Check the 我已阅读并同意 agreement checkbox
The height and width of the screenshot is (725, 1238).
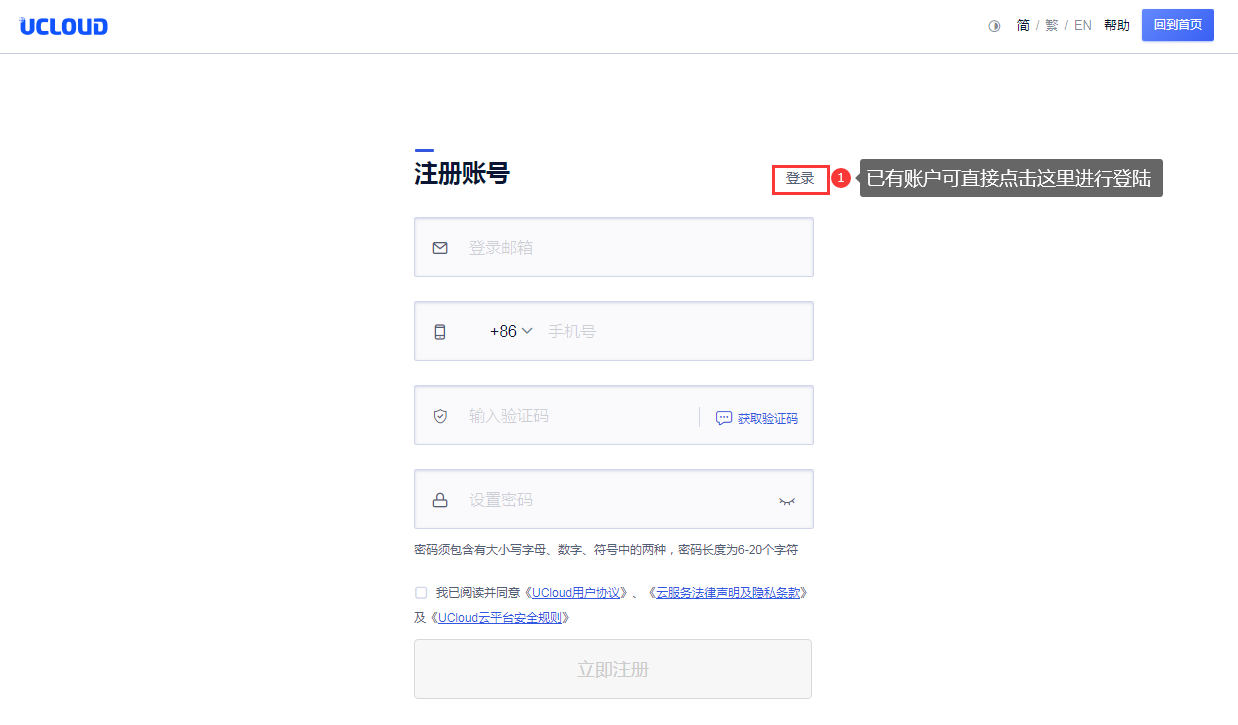tap(421, 592)
